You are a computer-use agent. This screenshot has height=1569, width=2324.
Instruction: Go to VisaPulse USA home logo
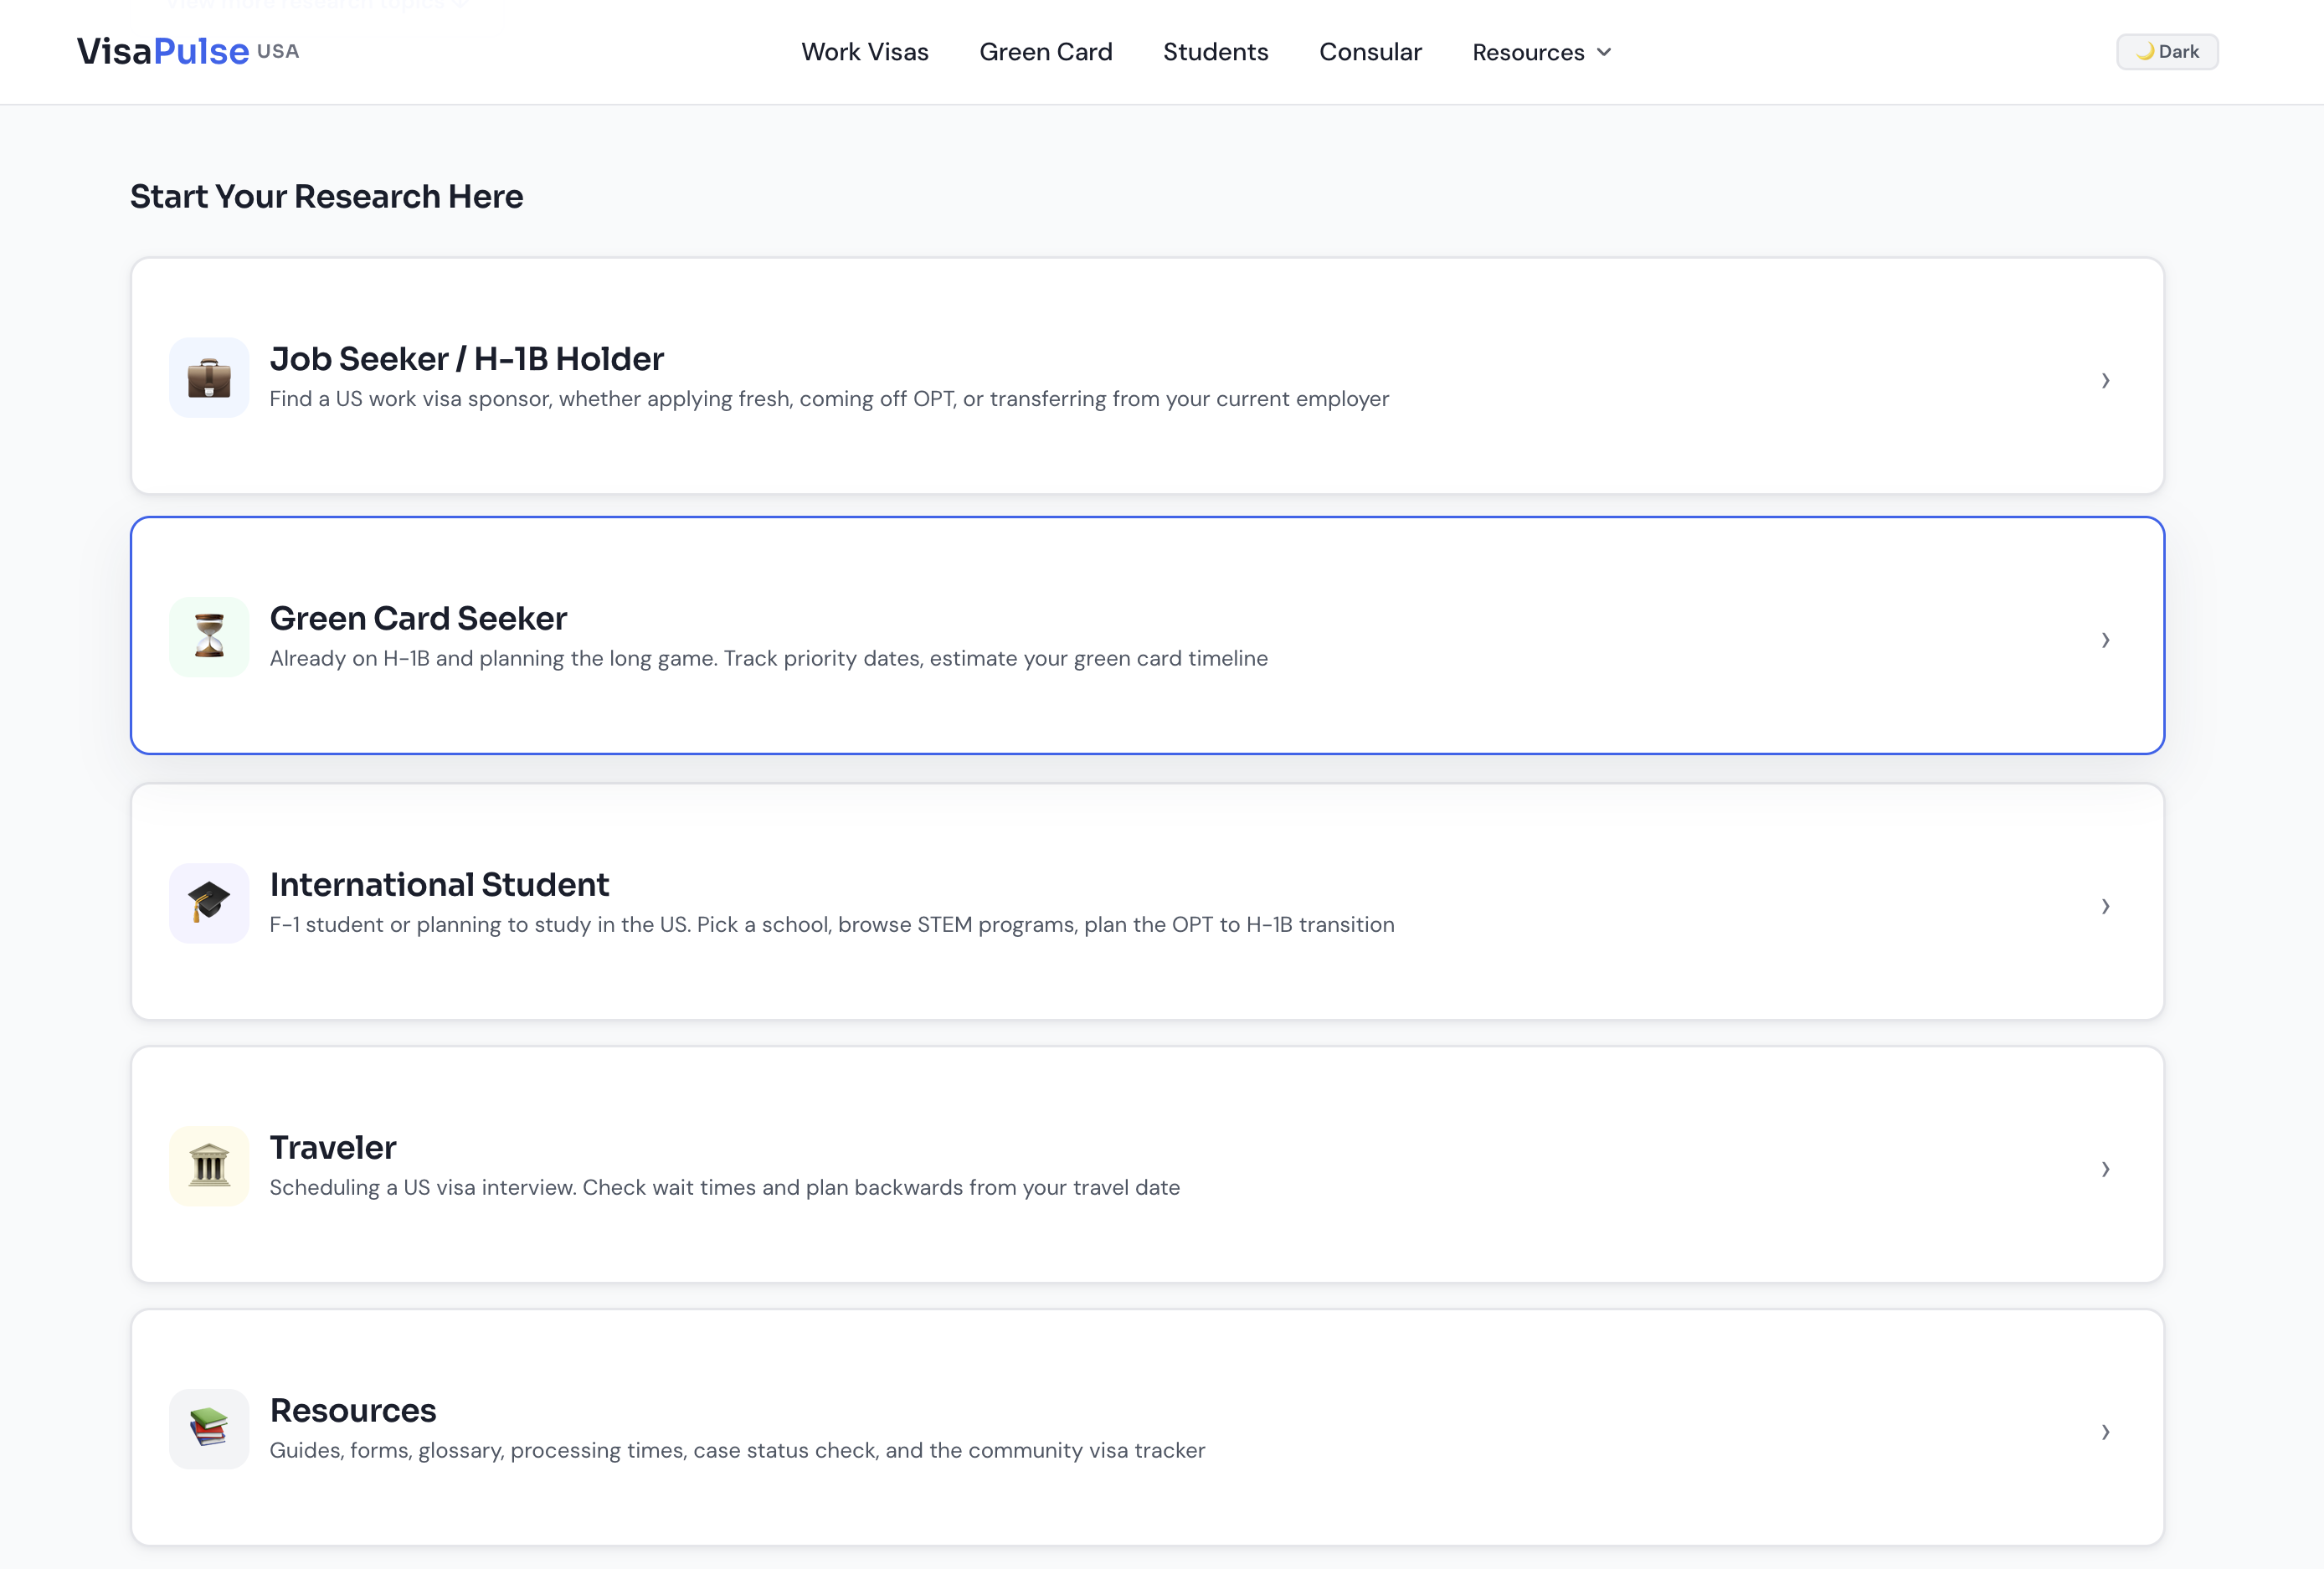pos(188,51)
